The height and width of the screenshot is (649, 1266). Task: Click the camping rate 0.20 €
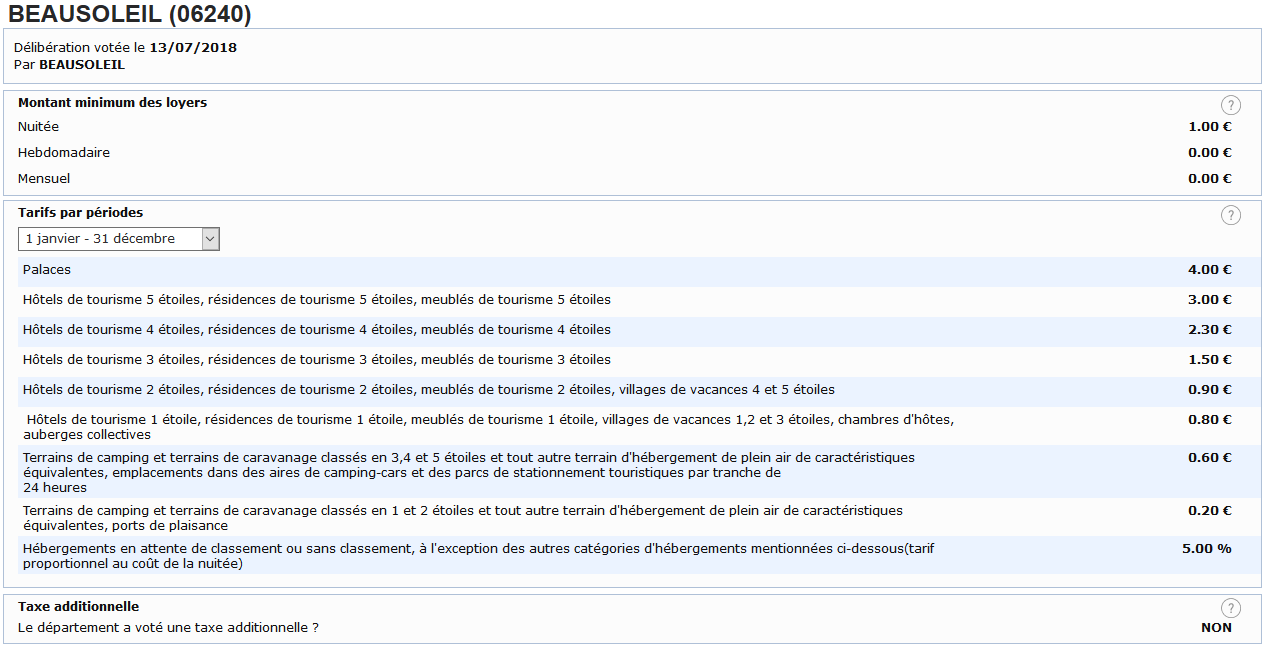(1210, 511)
